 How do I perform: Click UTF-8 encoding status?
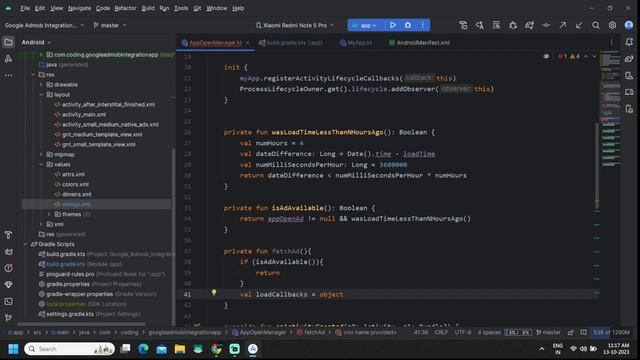463,333
